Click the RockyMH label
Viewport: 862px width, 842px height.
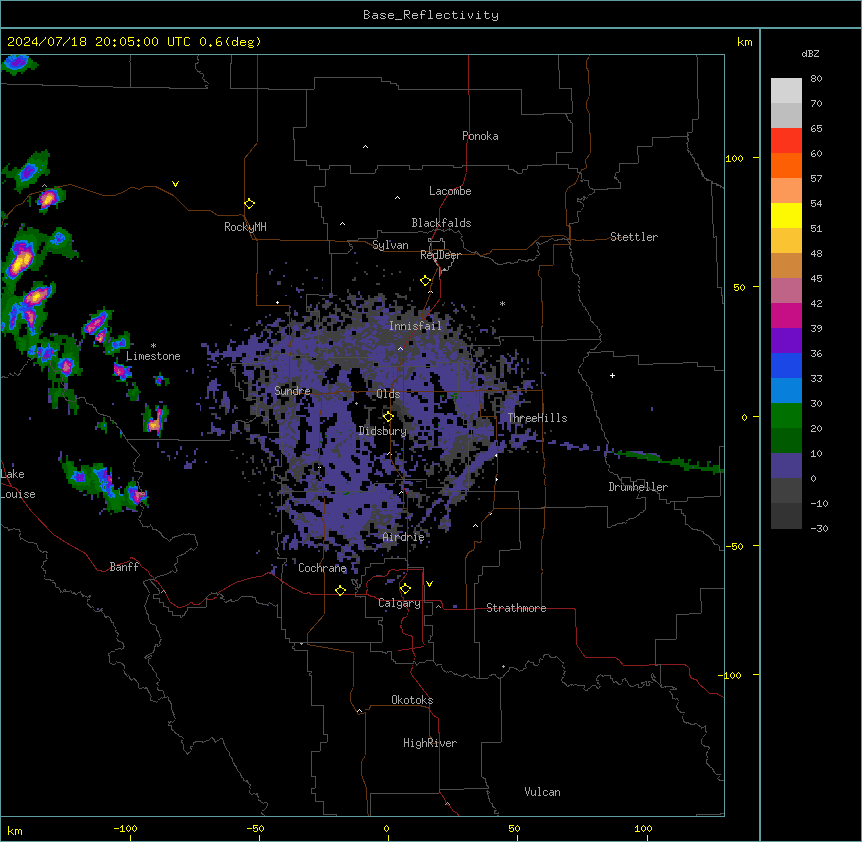[x=245, y=227]
